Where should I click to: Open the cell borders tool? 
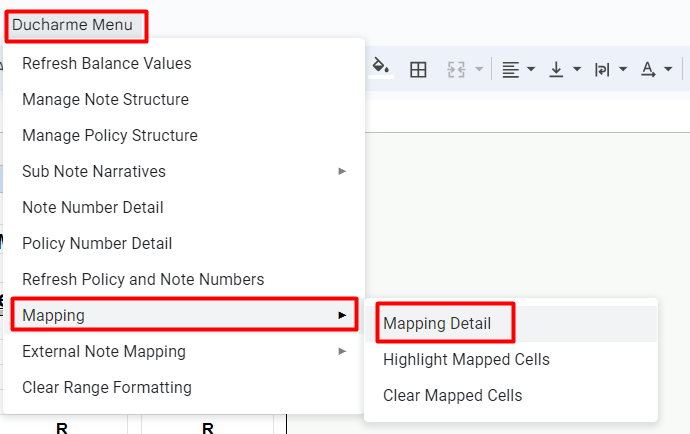tap(418, 70)
